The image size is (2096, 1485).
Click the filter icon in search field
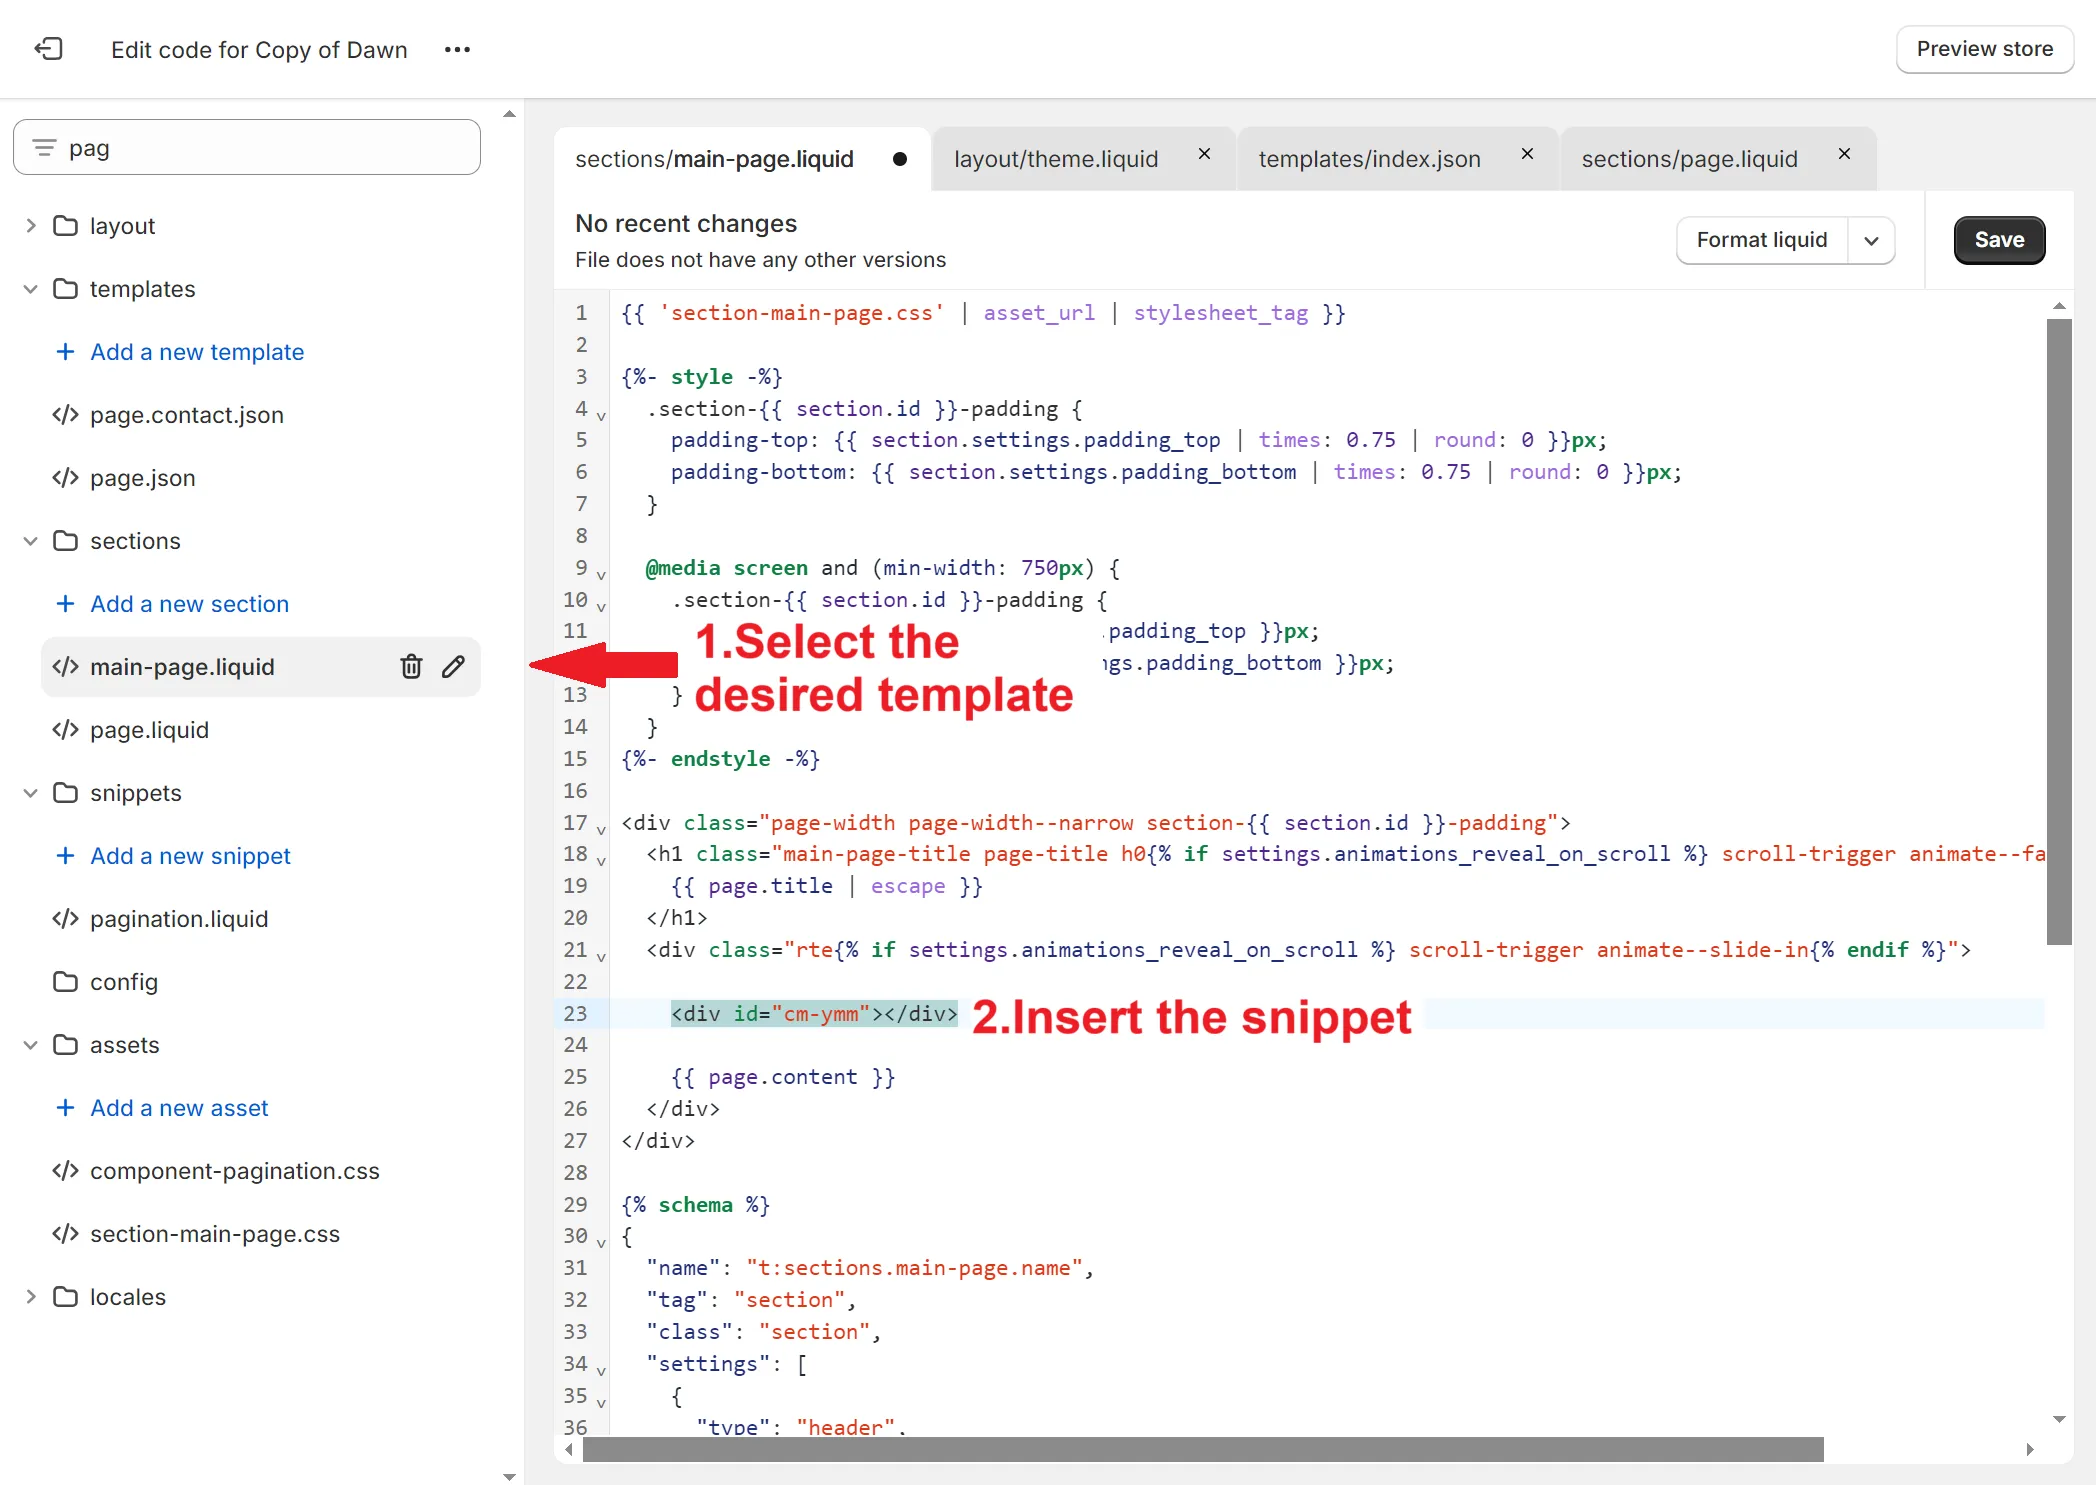[45, 148]
